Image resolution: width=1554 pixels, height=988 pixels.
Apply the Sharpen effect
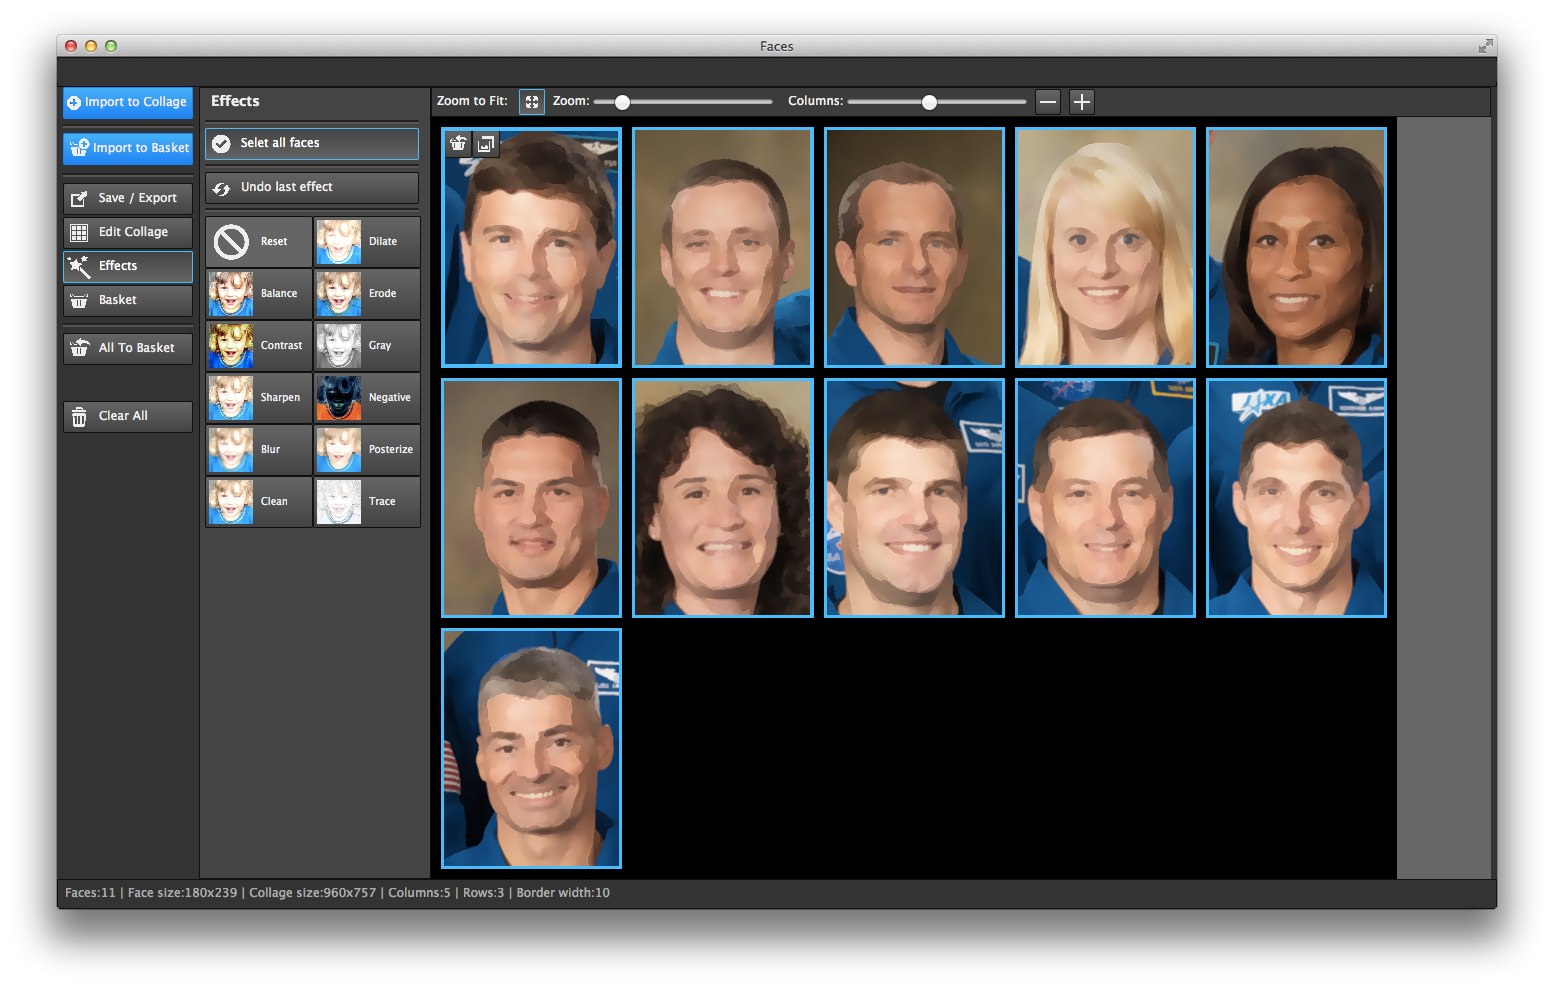point(259,398)
